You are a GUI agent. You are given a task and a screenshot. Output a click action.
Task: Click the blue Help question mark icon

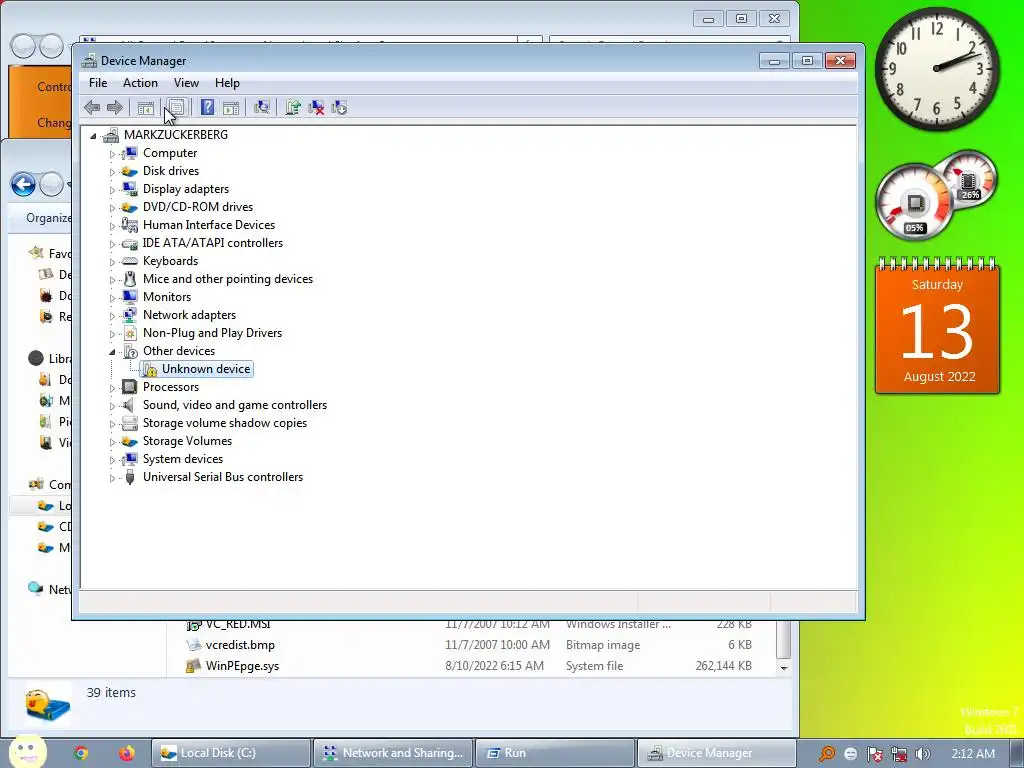tap(207, 108)
